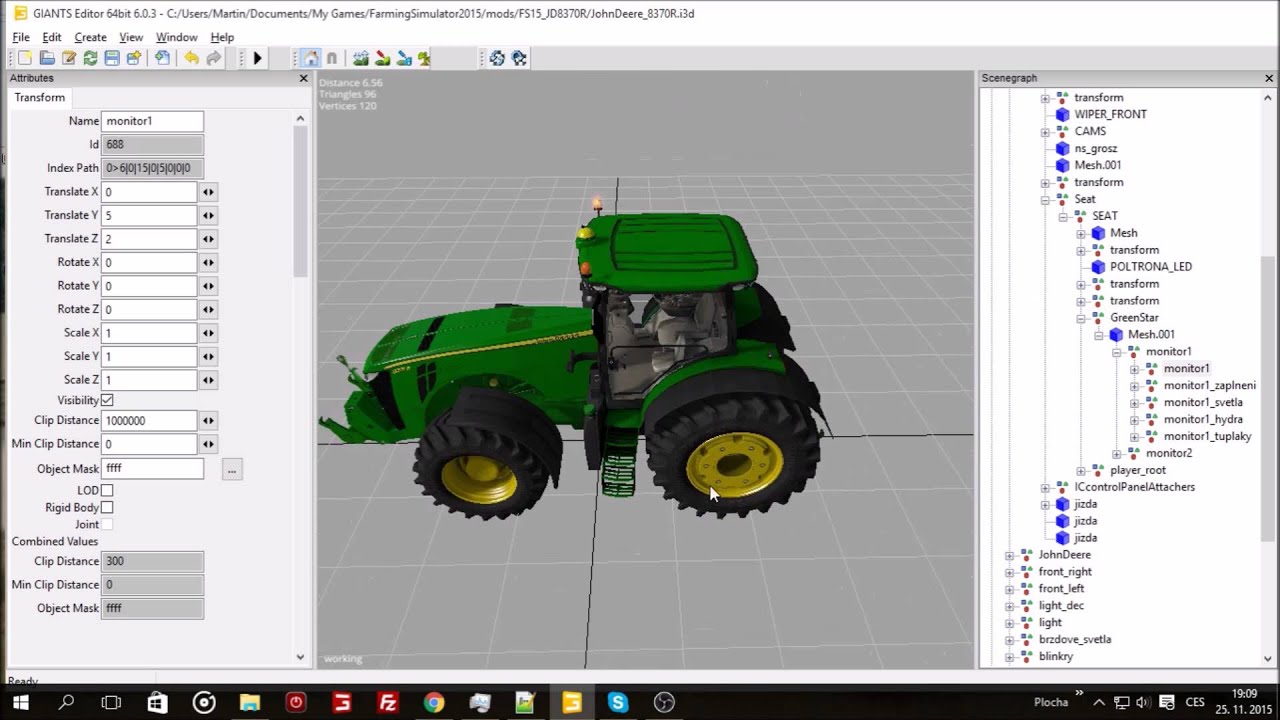
Task: Click the terrain sculpt icon with up arrow
Action: tap(361, 59)
